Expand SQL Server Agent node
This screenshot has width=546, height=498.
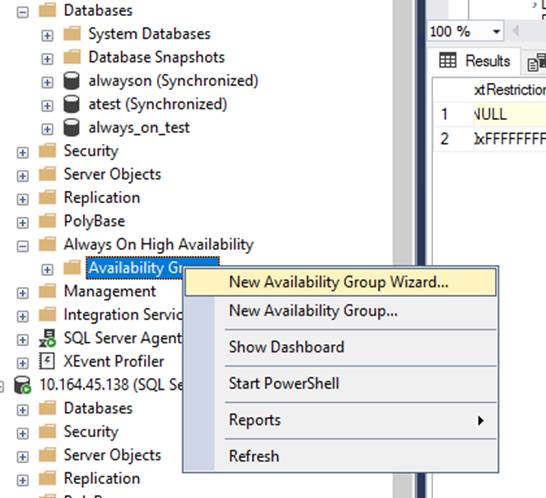tap(23, 340)
